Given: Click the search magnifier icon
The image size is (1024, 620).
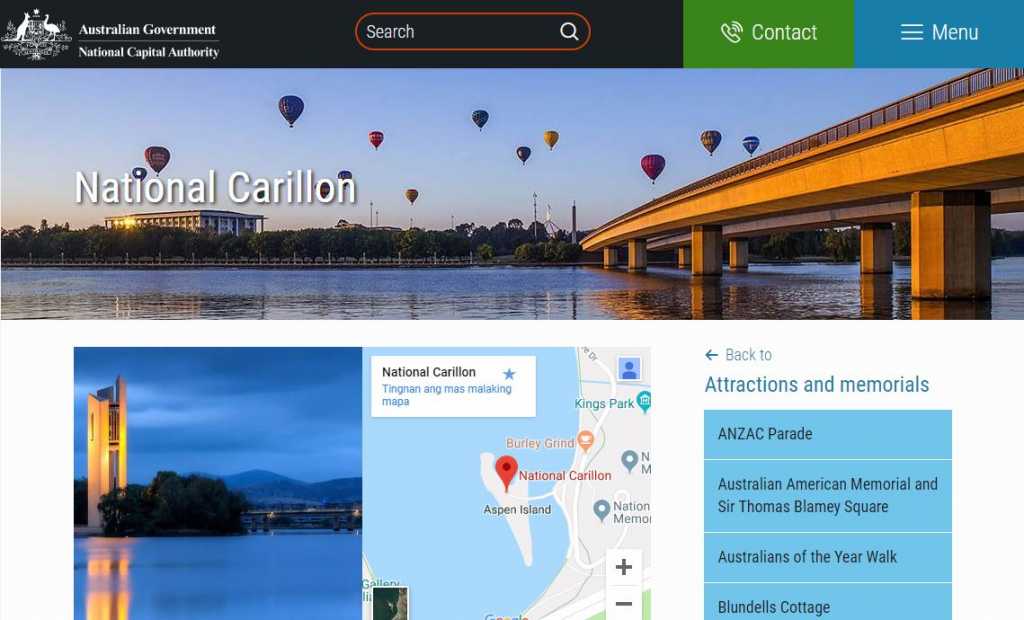Looking at the screenshot, I should (569, 31).
